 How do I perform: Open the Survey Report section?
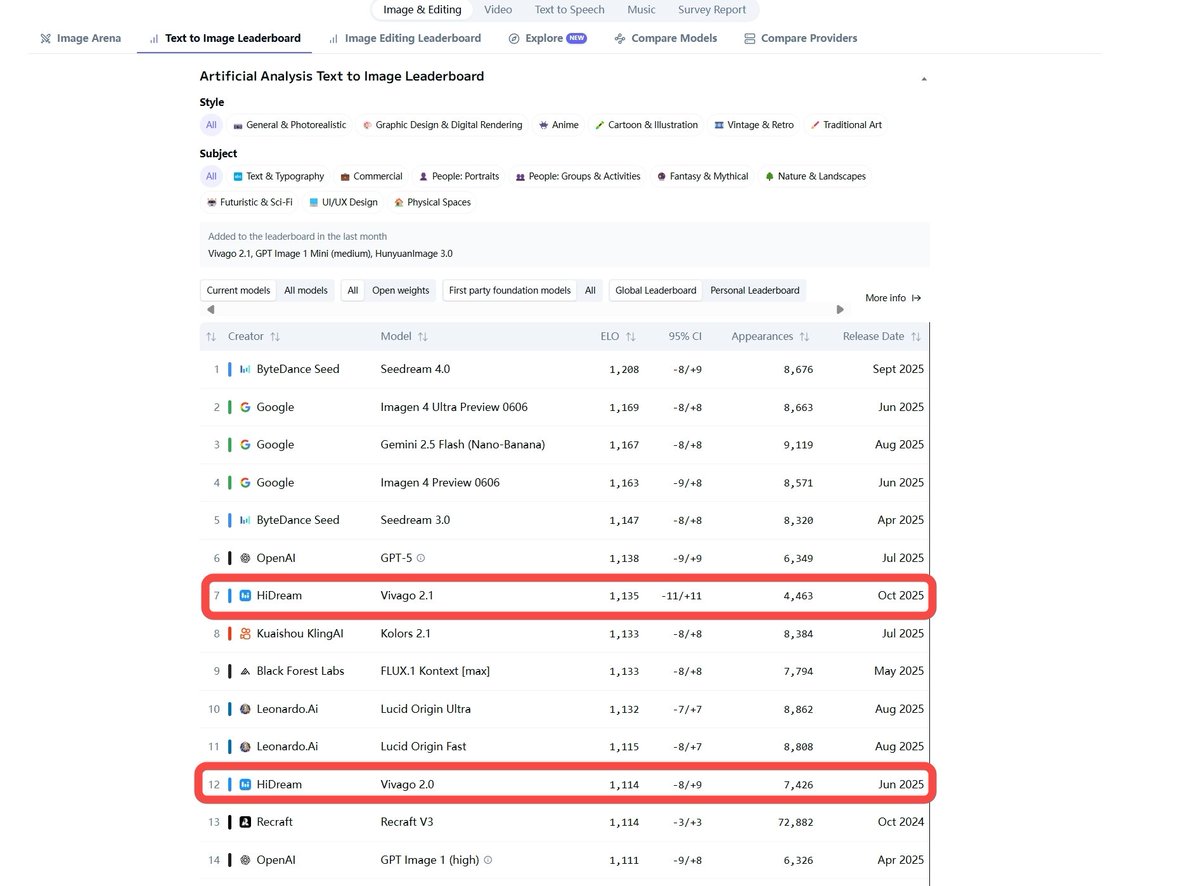click(x=712, y=10)
